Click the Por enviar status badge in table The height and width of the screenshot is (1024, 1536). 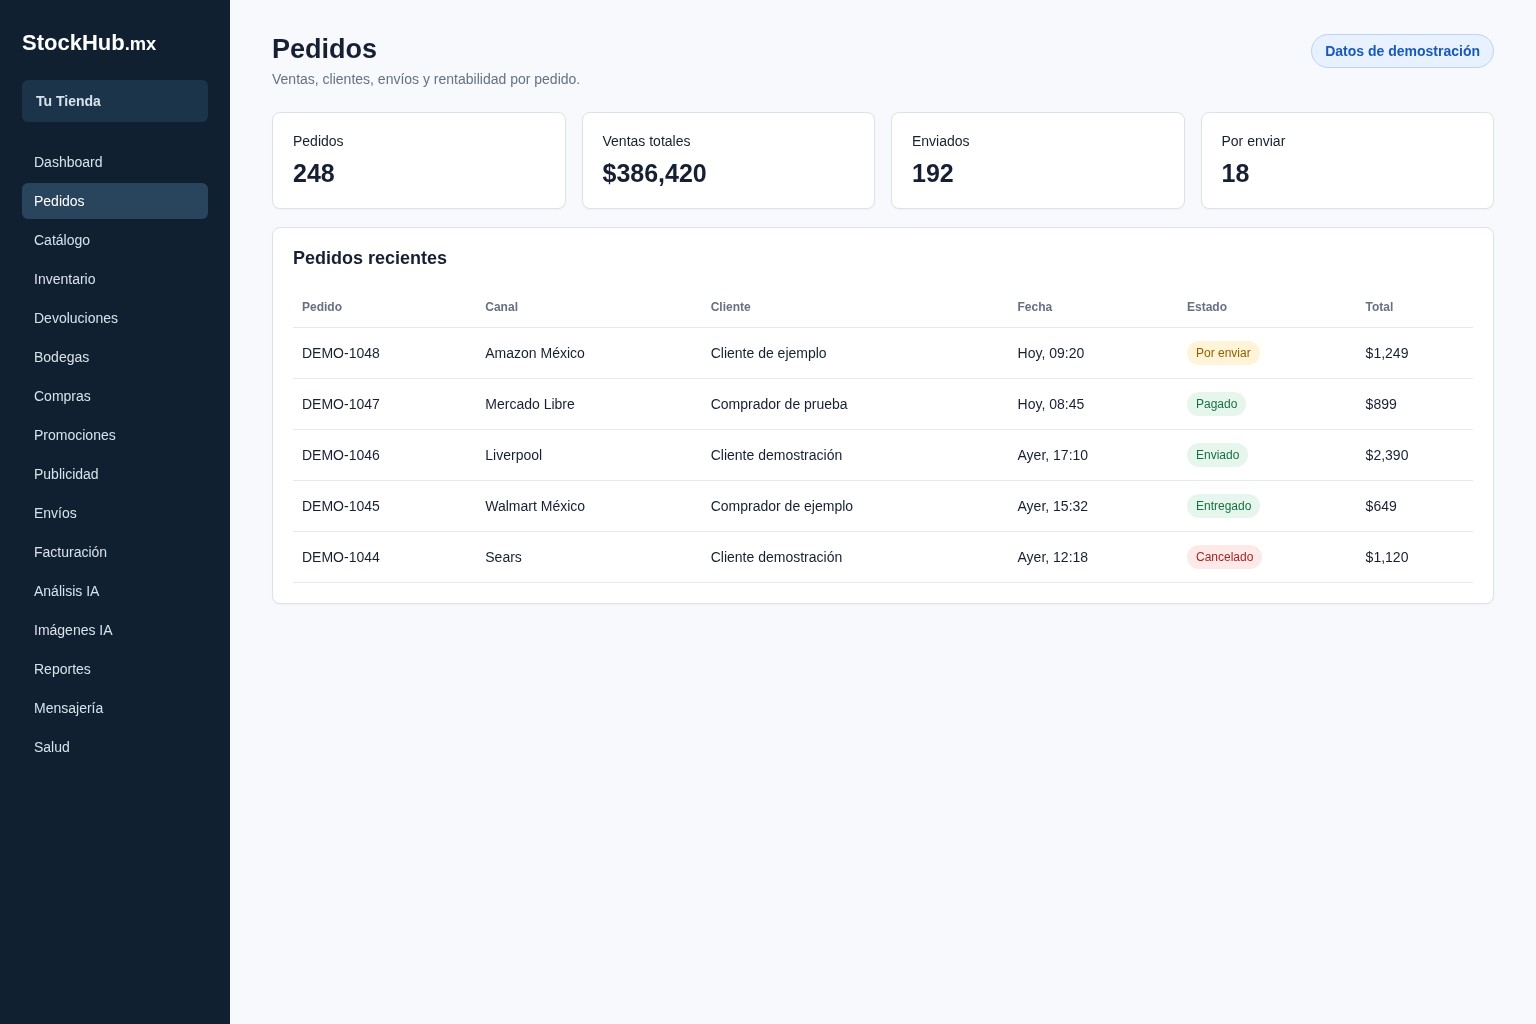point(1223,353)
